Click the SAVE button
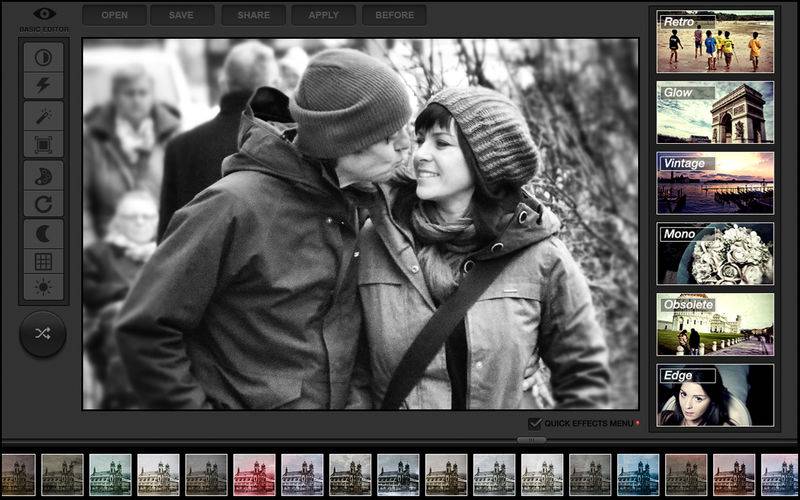This screenshot has height=500, width=800. [x=182, y=15]
